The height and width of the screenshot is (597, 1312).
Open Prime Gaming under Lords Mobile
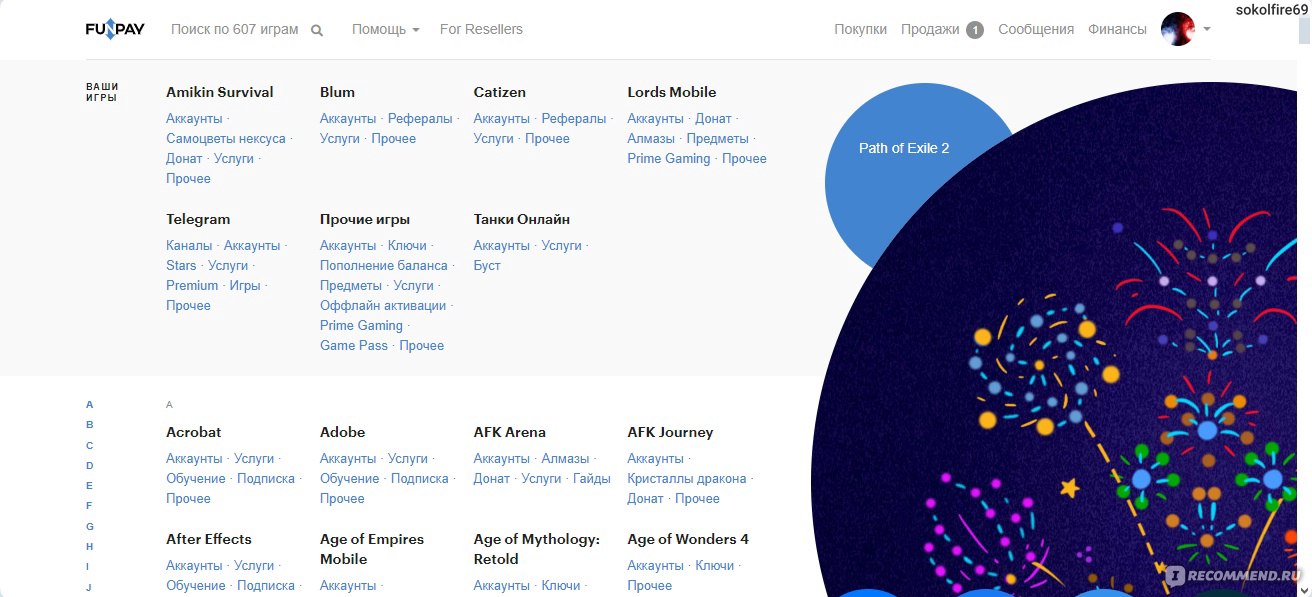(x=669, y=158)
